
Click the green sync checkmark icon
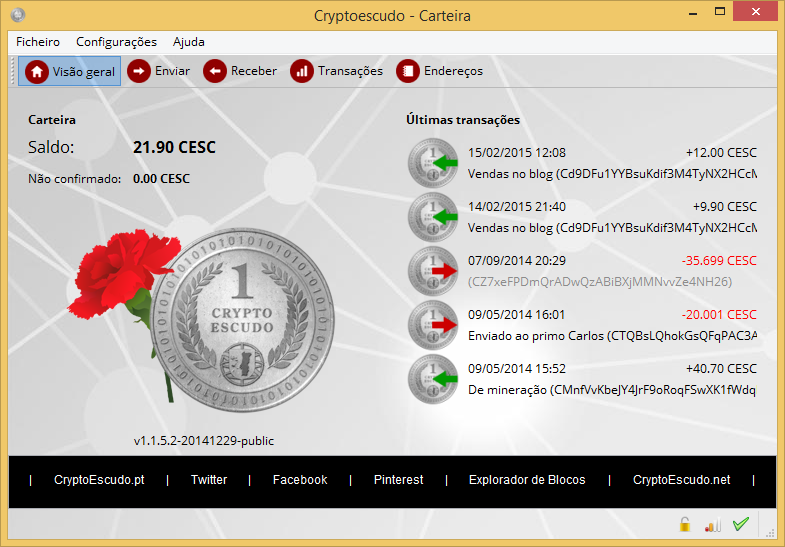[741, 524]
